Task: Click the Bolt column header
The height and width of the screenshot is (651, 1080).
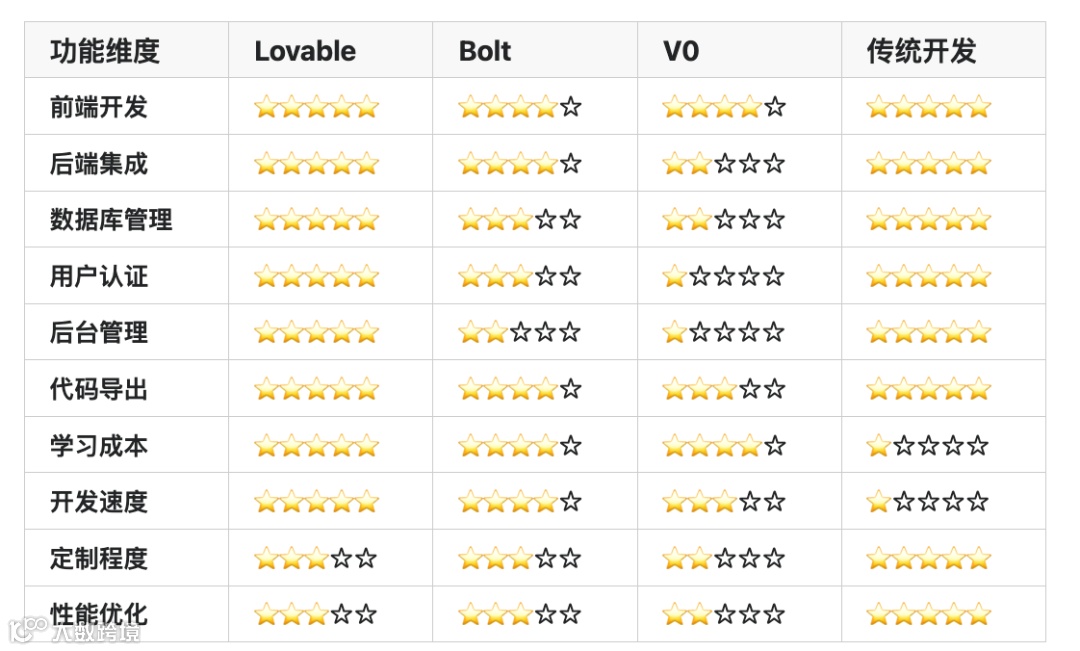Action: pos(485,51)
